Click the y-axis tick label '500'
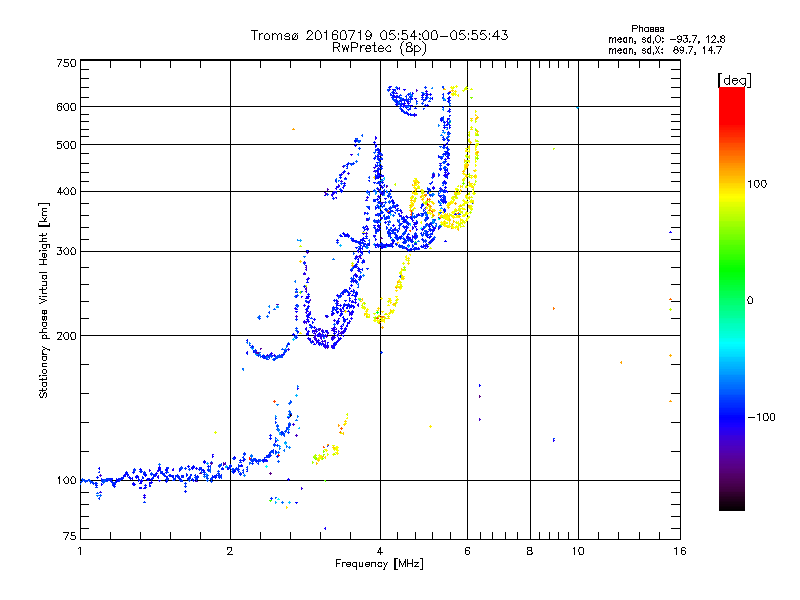The image size is (800, 600). point(66,145)
